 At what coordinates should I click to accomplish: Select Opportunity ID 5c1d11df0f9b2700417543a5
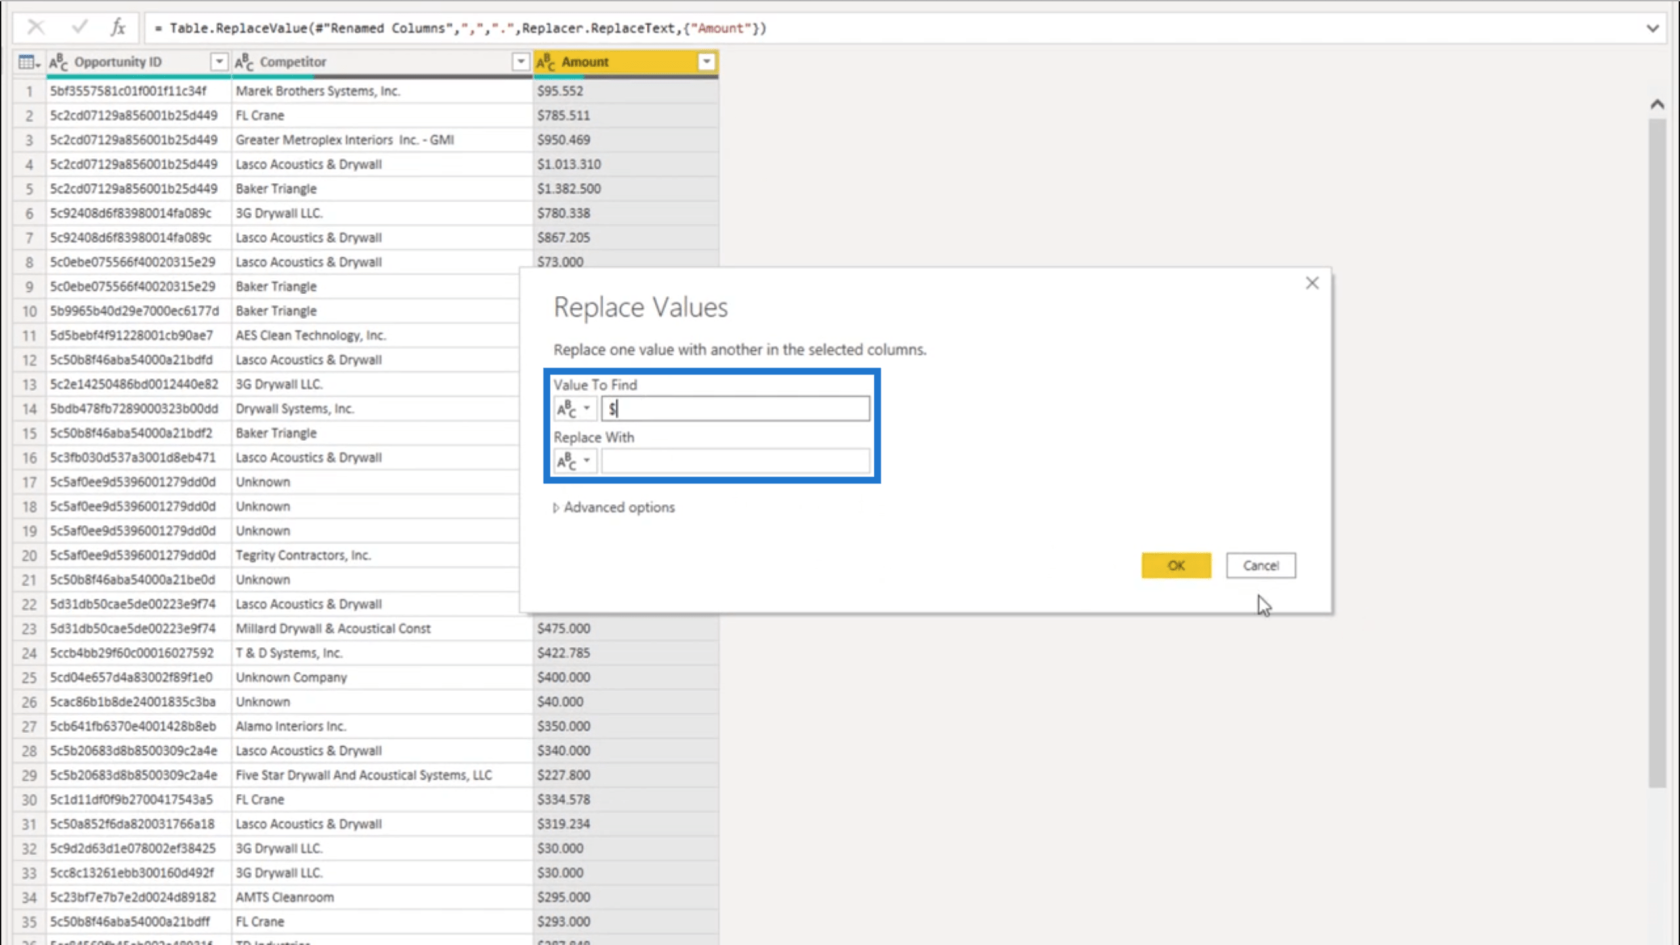point(139,800)
